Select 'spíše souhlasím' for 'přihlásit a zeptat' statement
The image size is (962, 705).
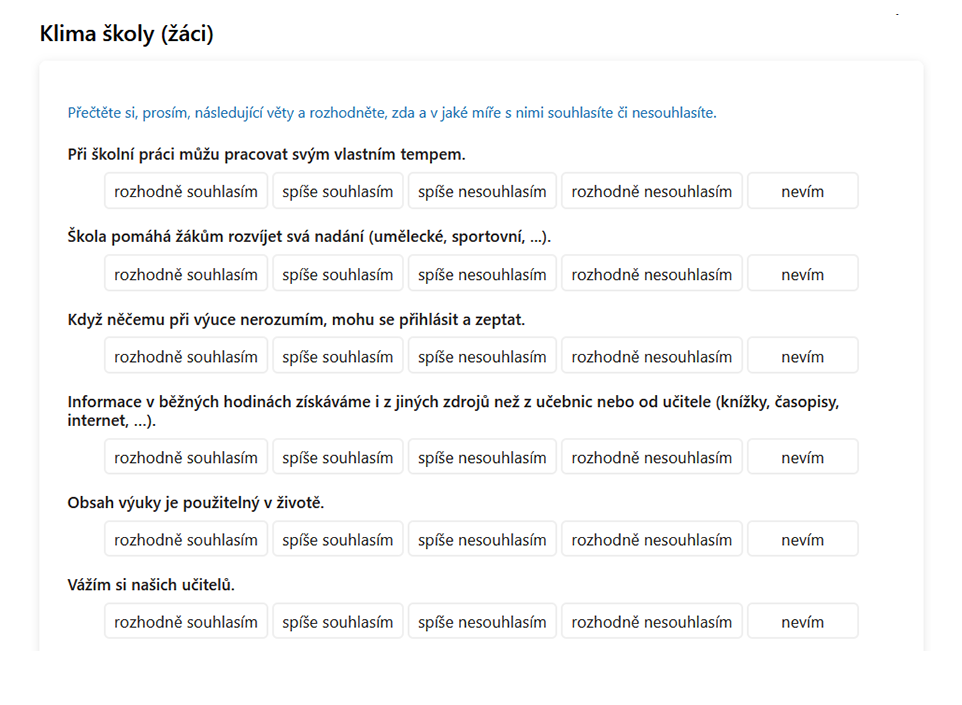(x=338, y=356)
